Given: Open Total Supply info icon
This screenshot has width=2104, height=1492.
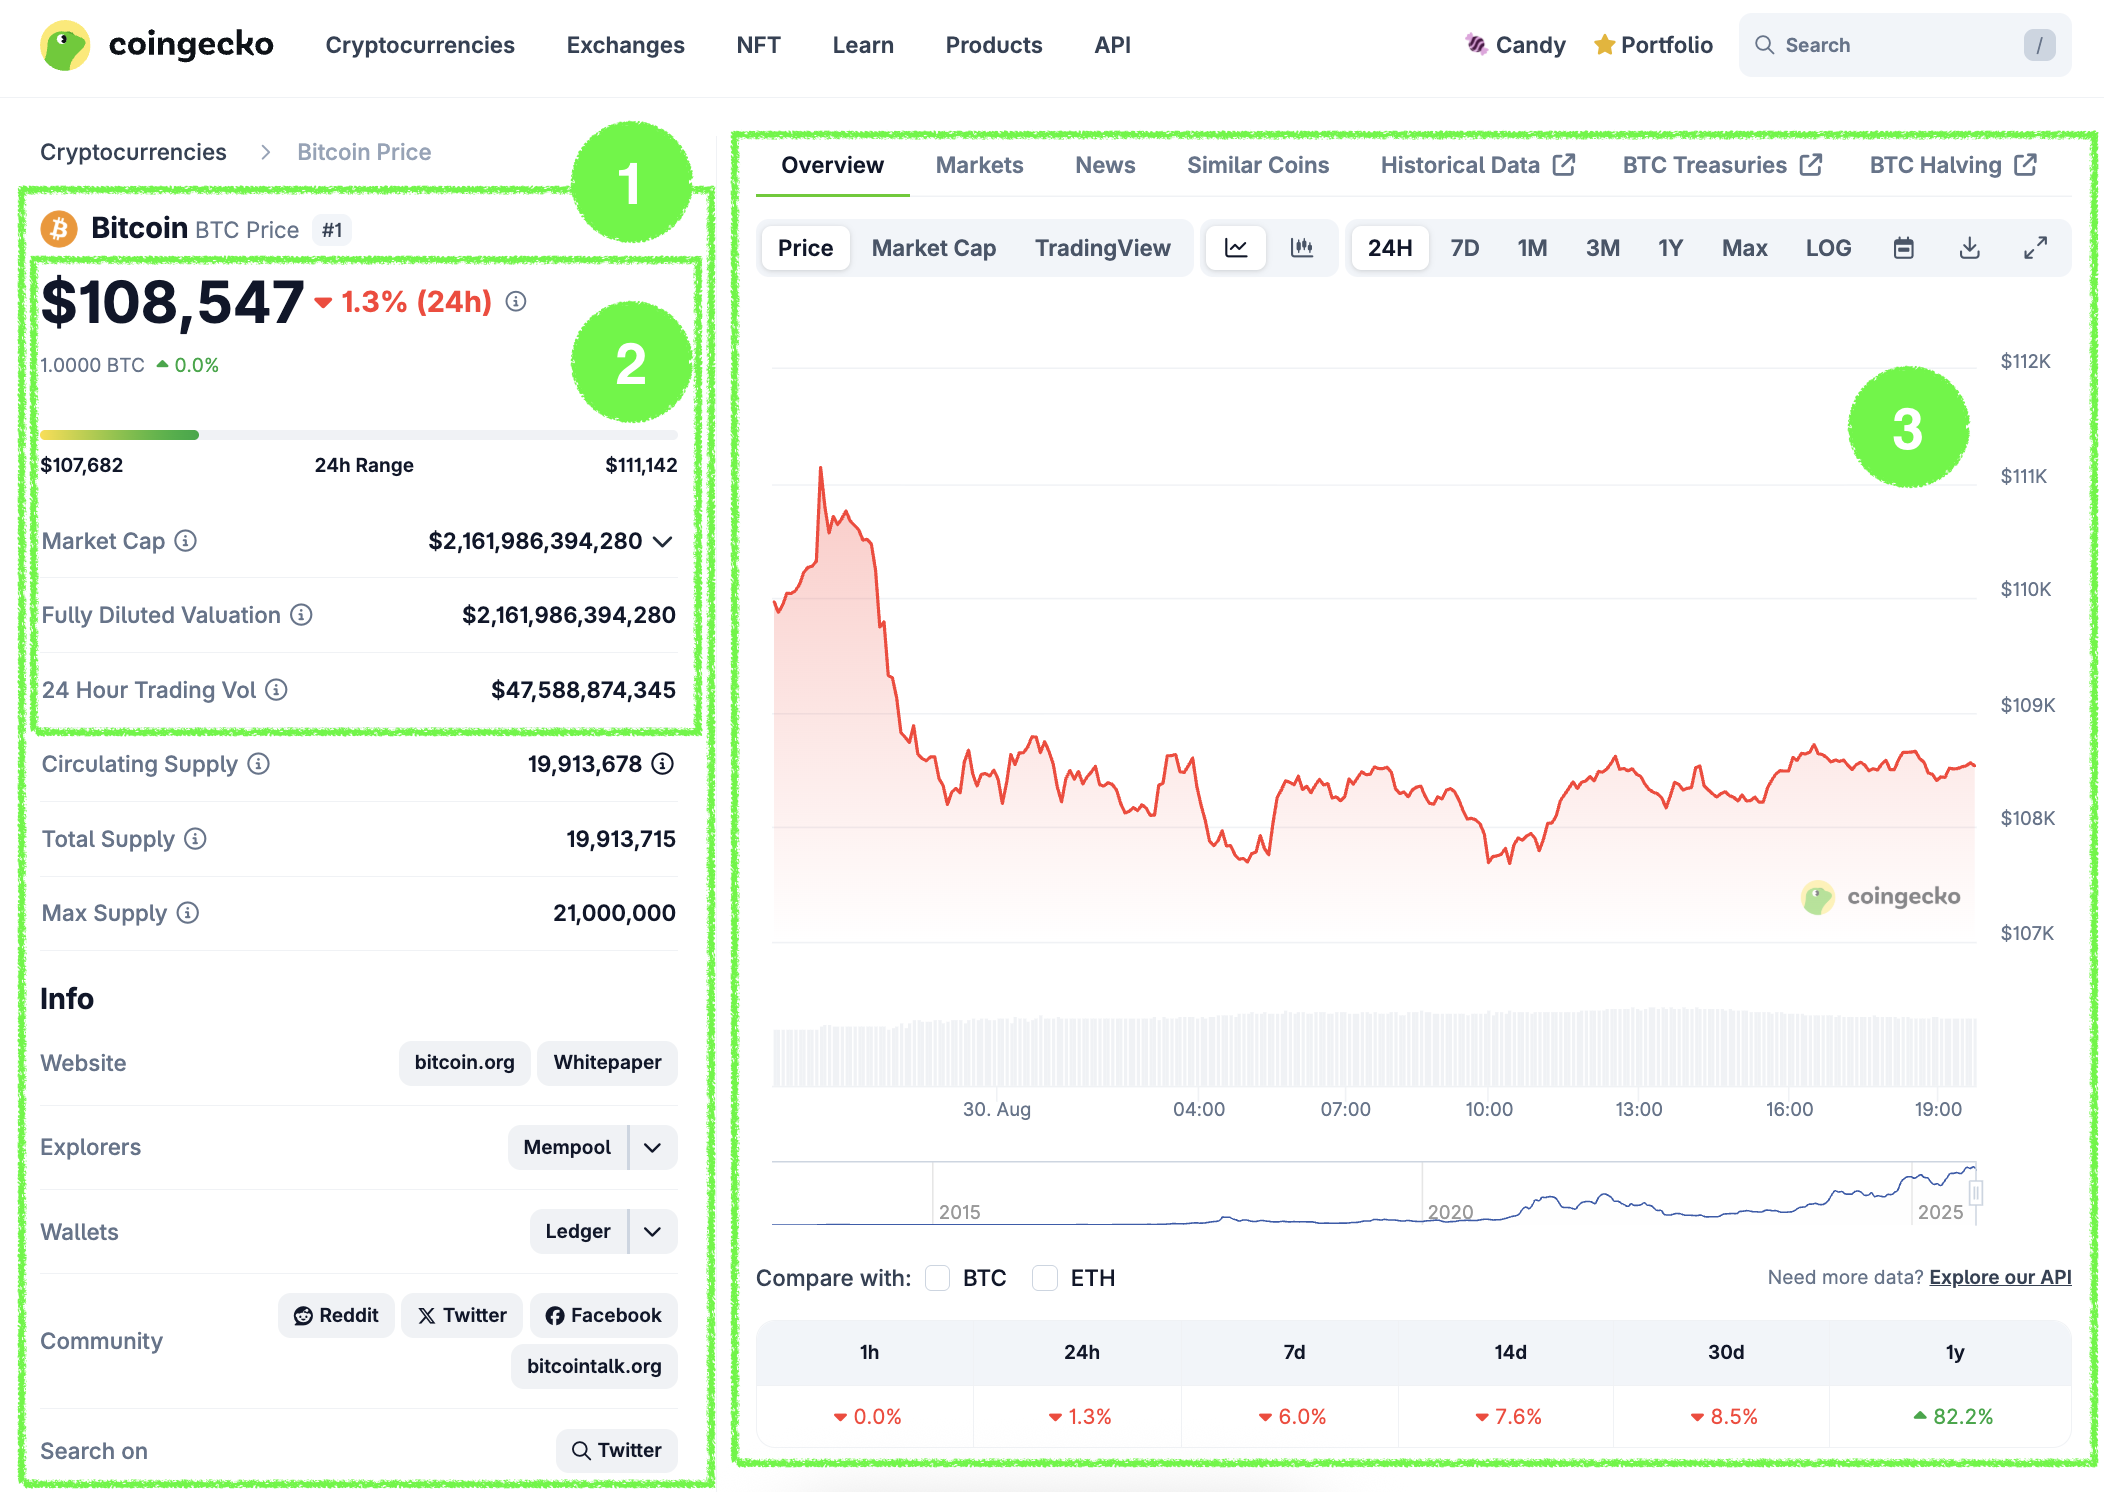Looking at the screenshot, I should [x=196, y=839].
